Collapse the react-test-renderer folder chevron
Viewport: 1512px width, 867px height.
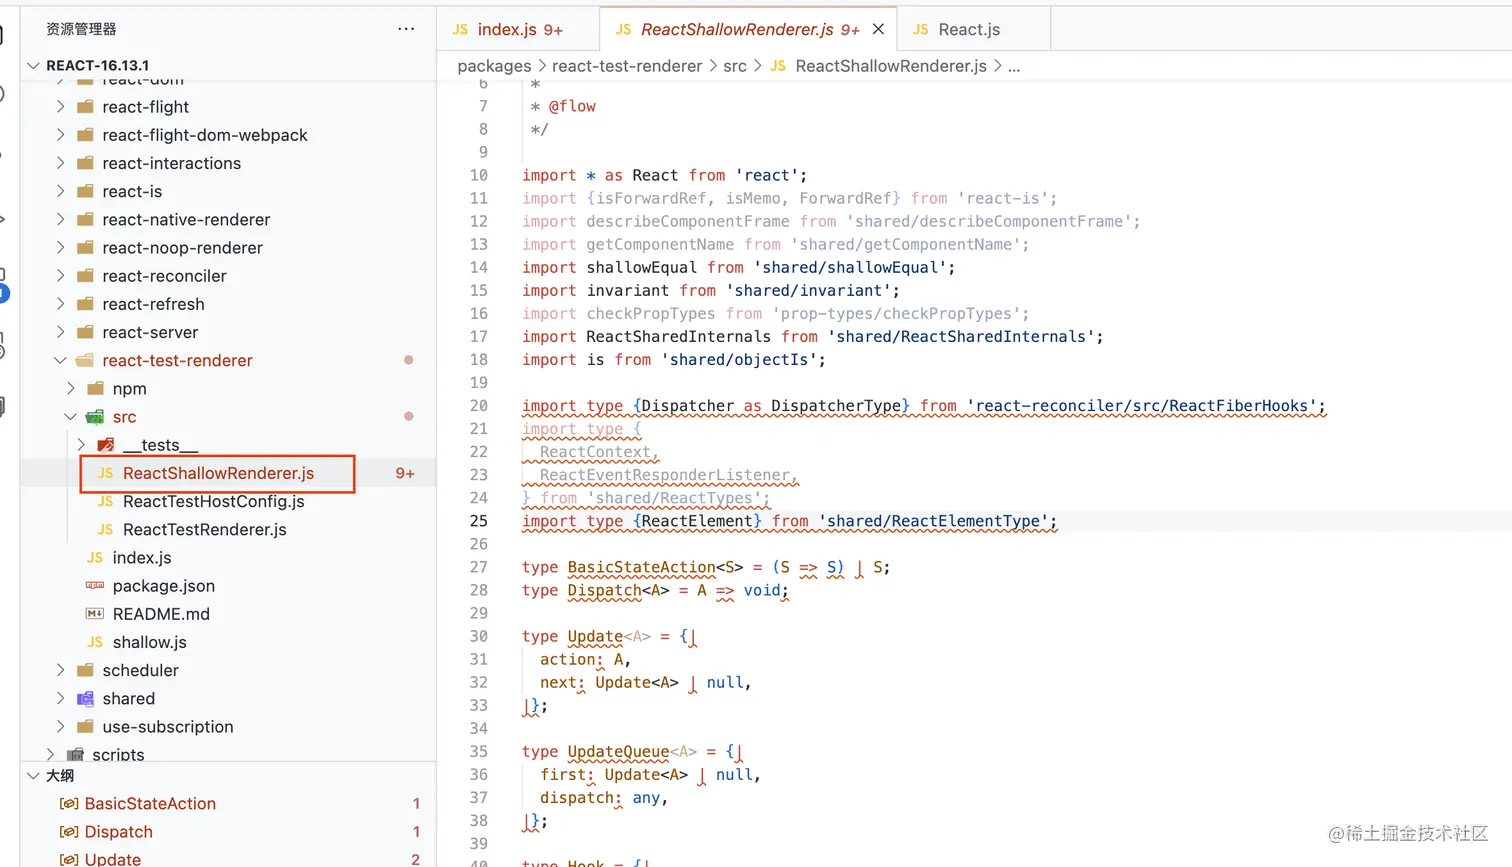coord(60,360)
